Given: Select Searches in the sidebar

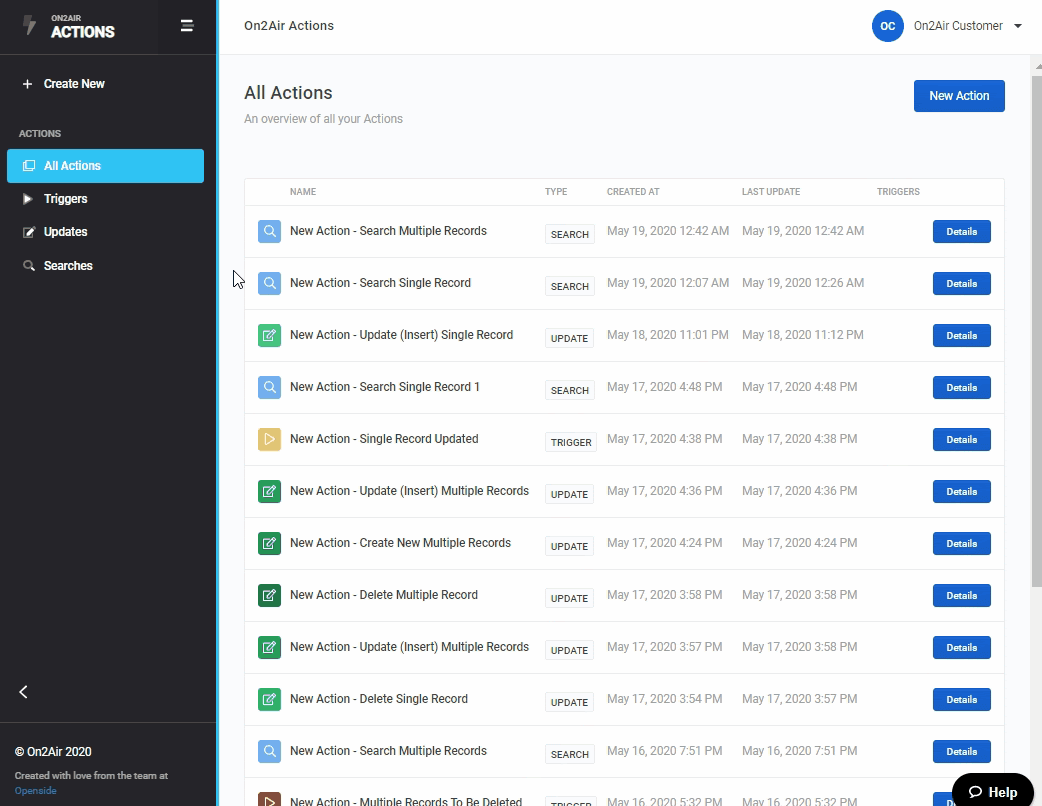Looking at the screenshot, I should point(67,266).
